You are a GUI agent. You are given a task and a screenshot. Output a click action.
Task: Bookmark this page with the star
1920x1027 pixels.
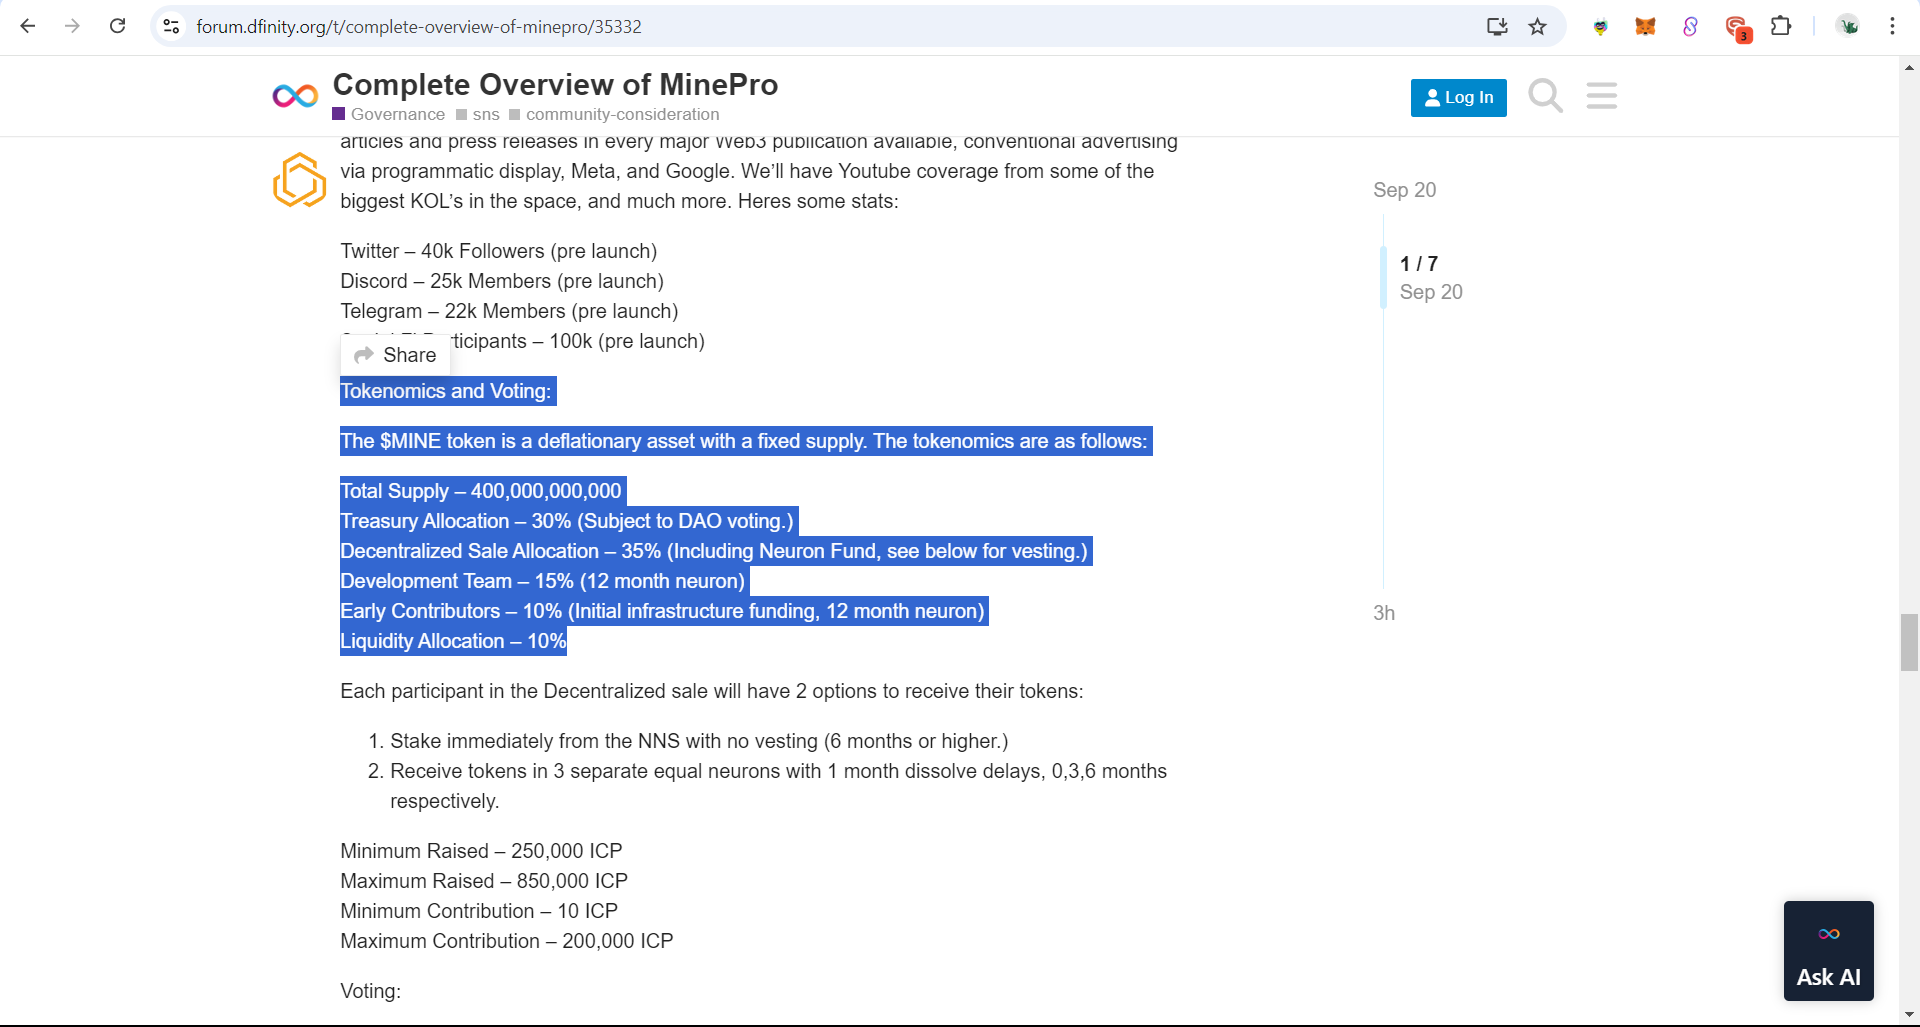1538,26
